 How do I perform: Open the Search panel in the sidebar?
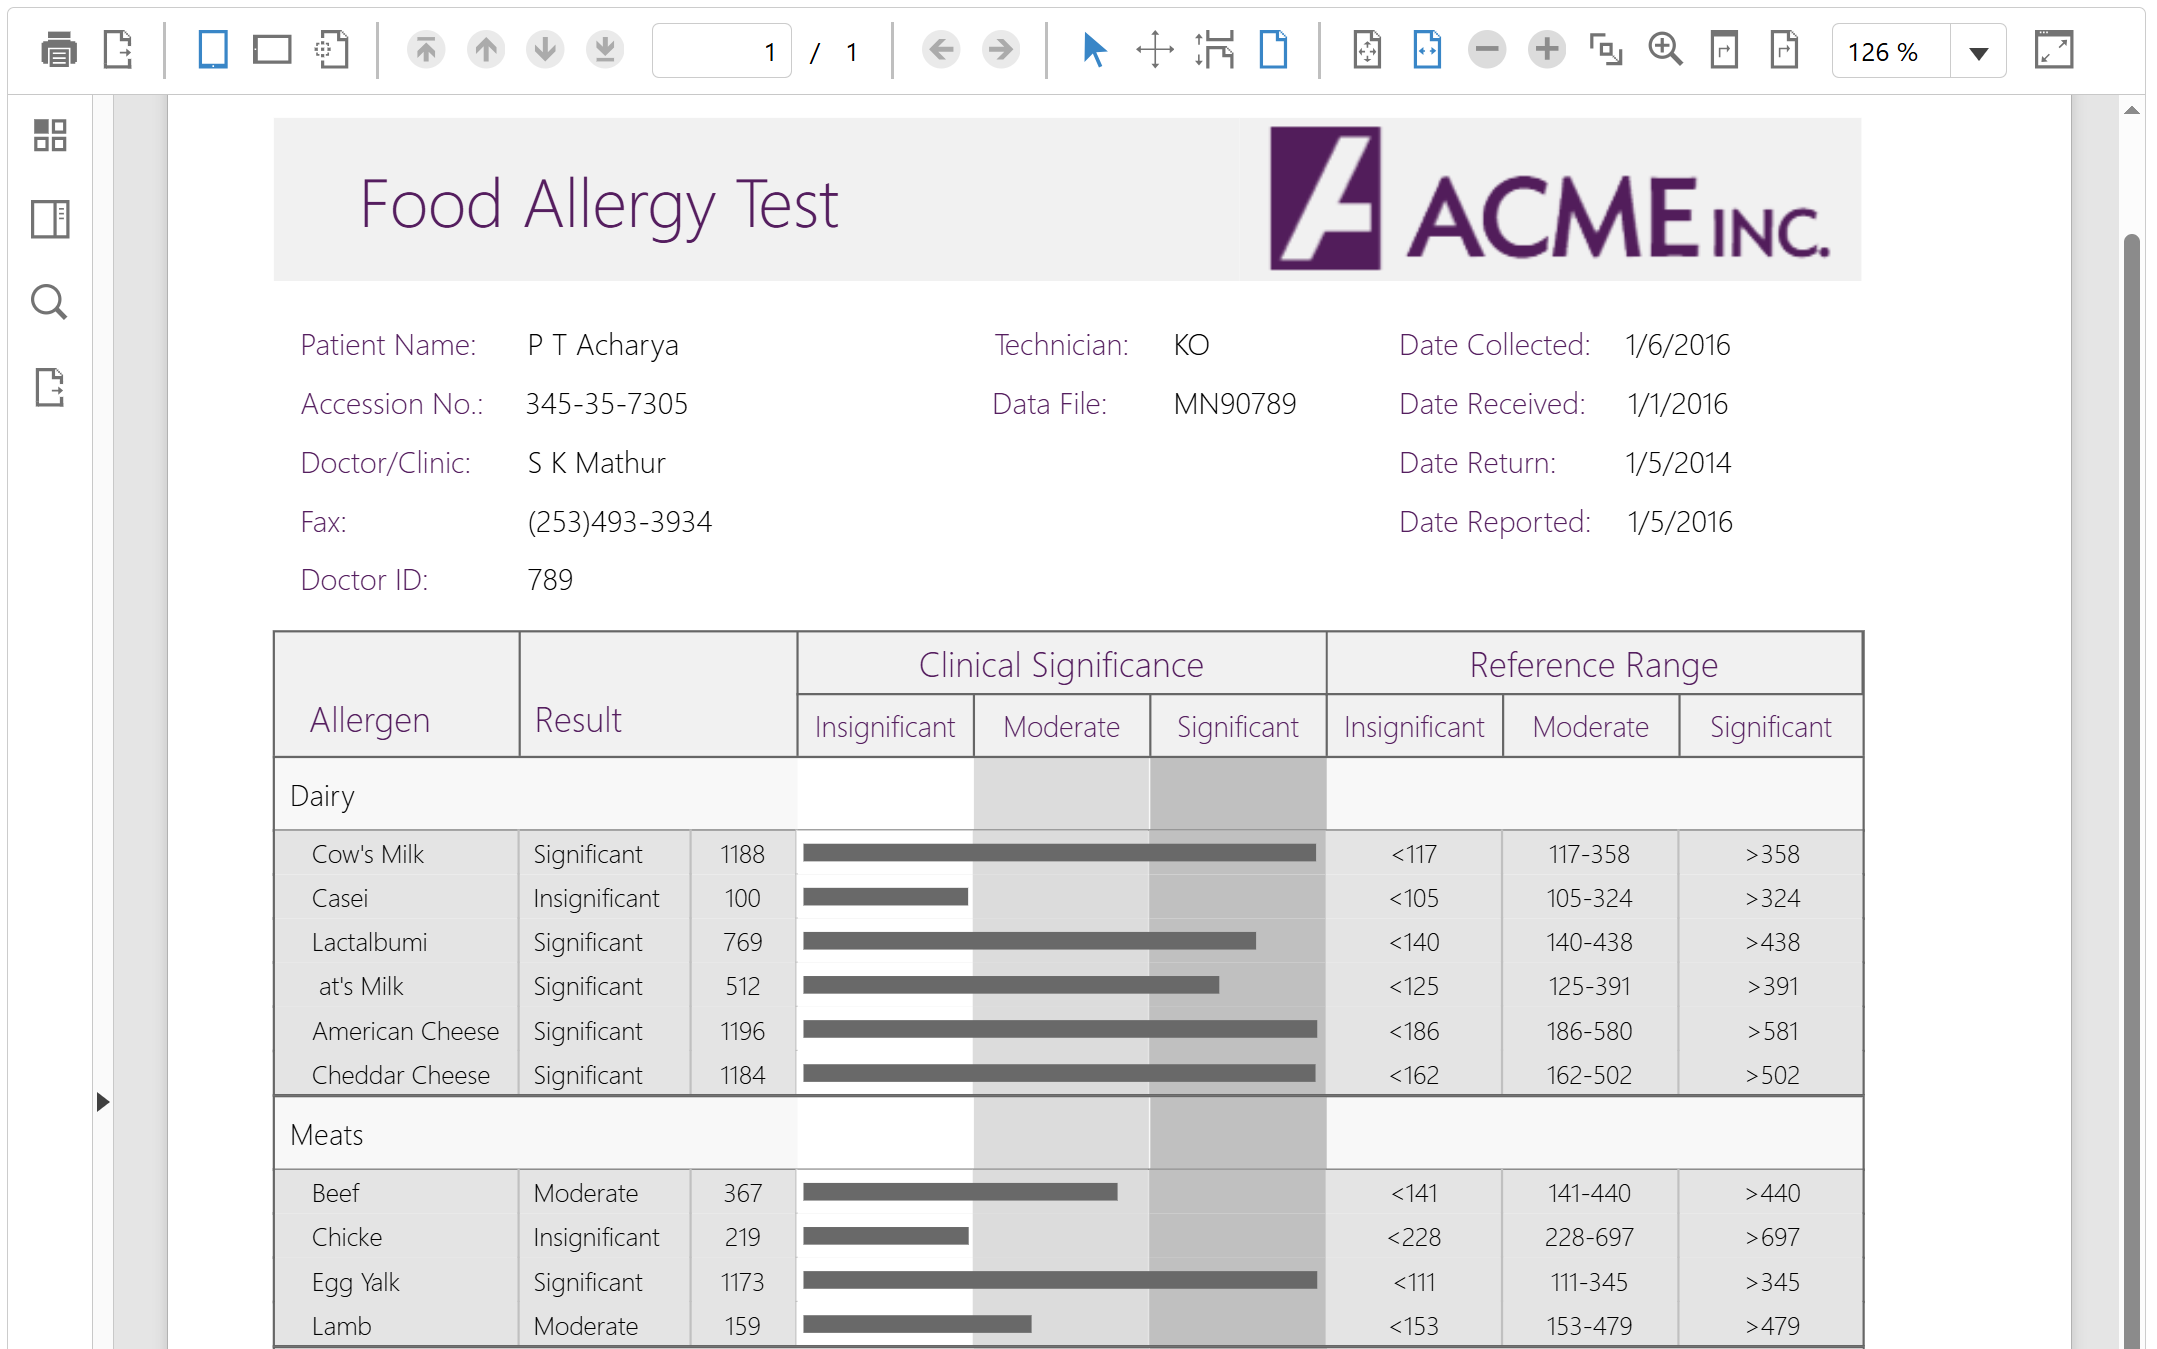[x=49, y=302]
